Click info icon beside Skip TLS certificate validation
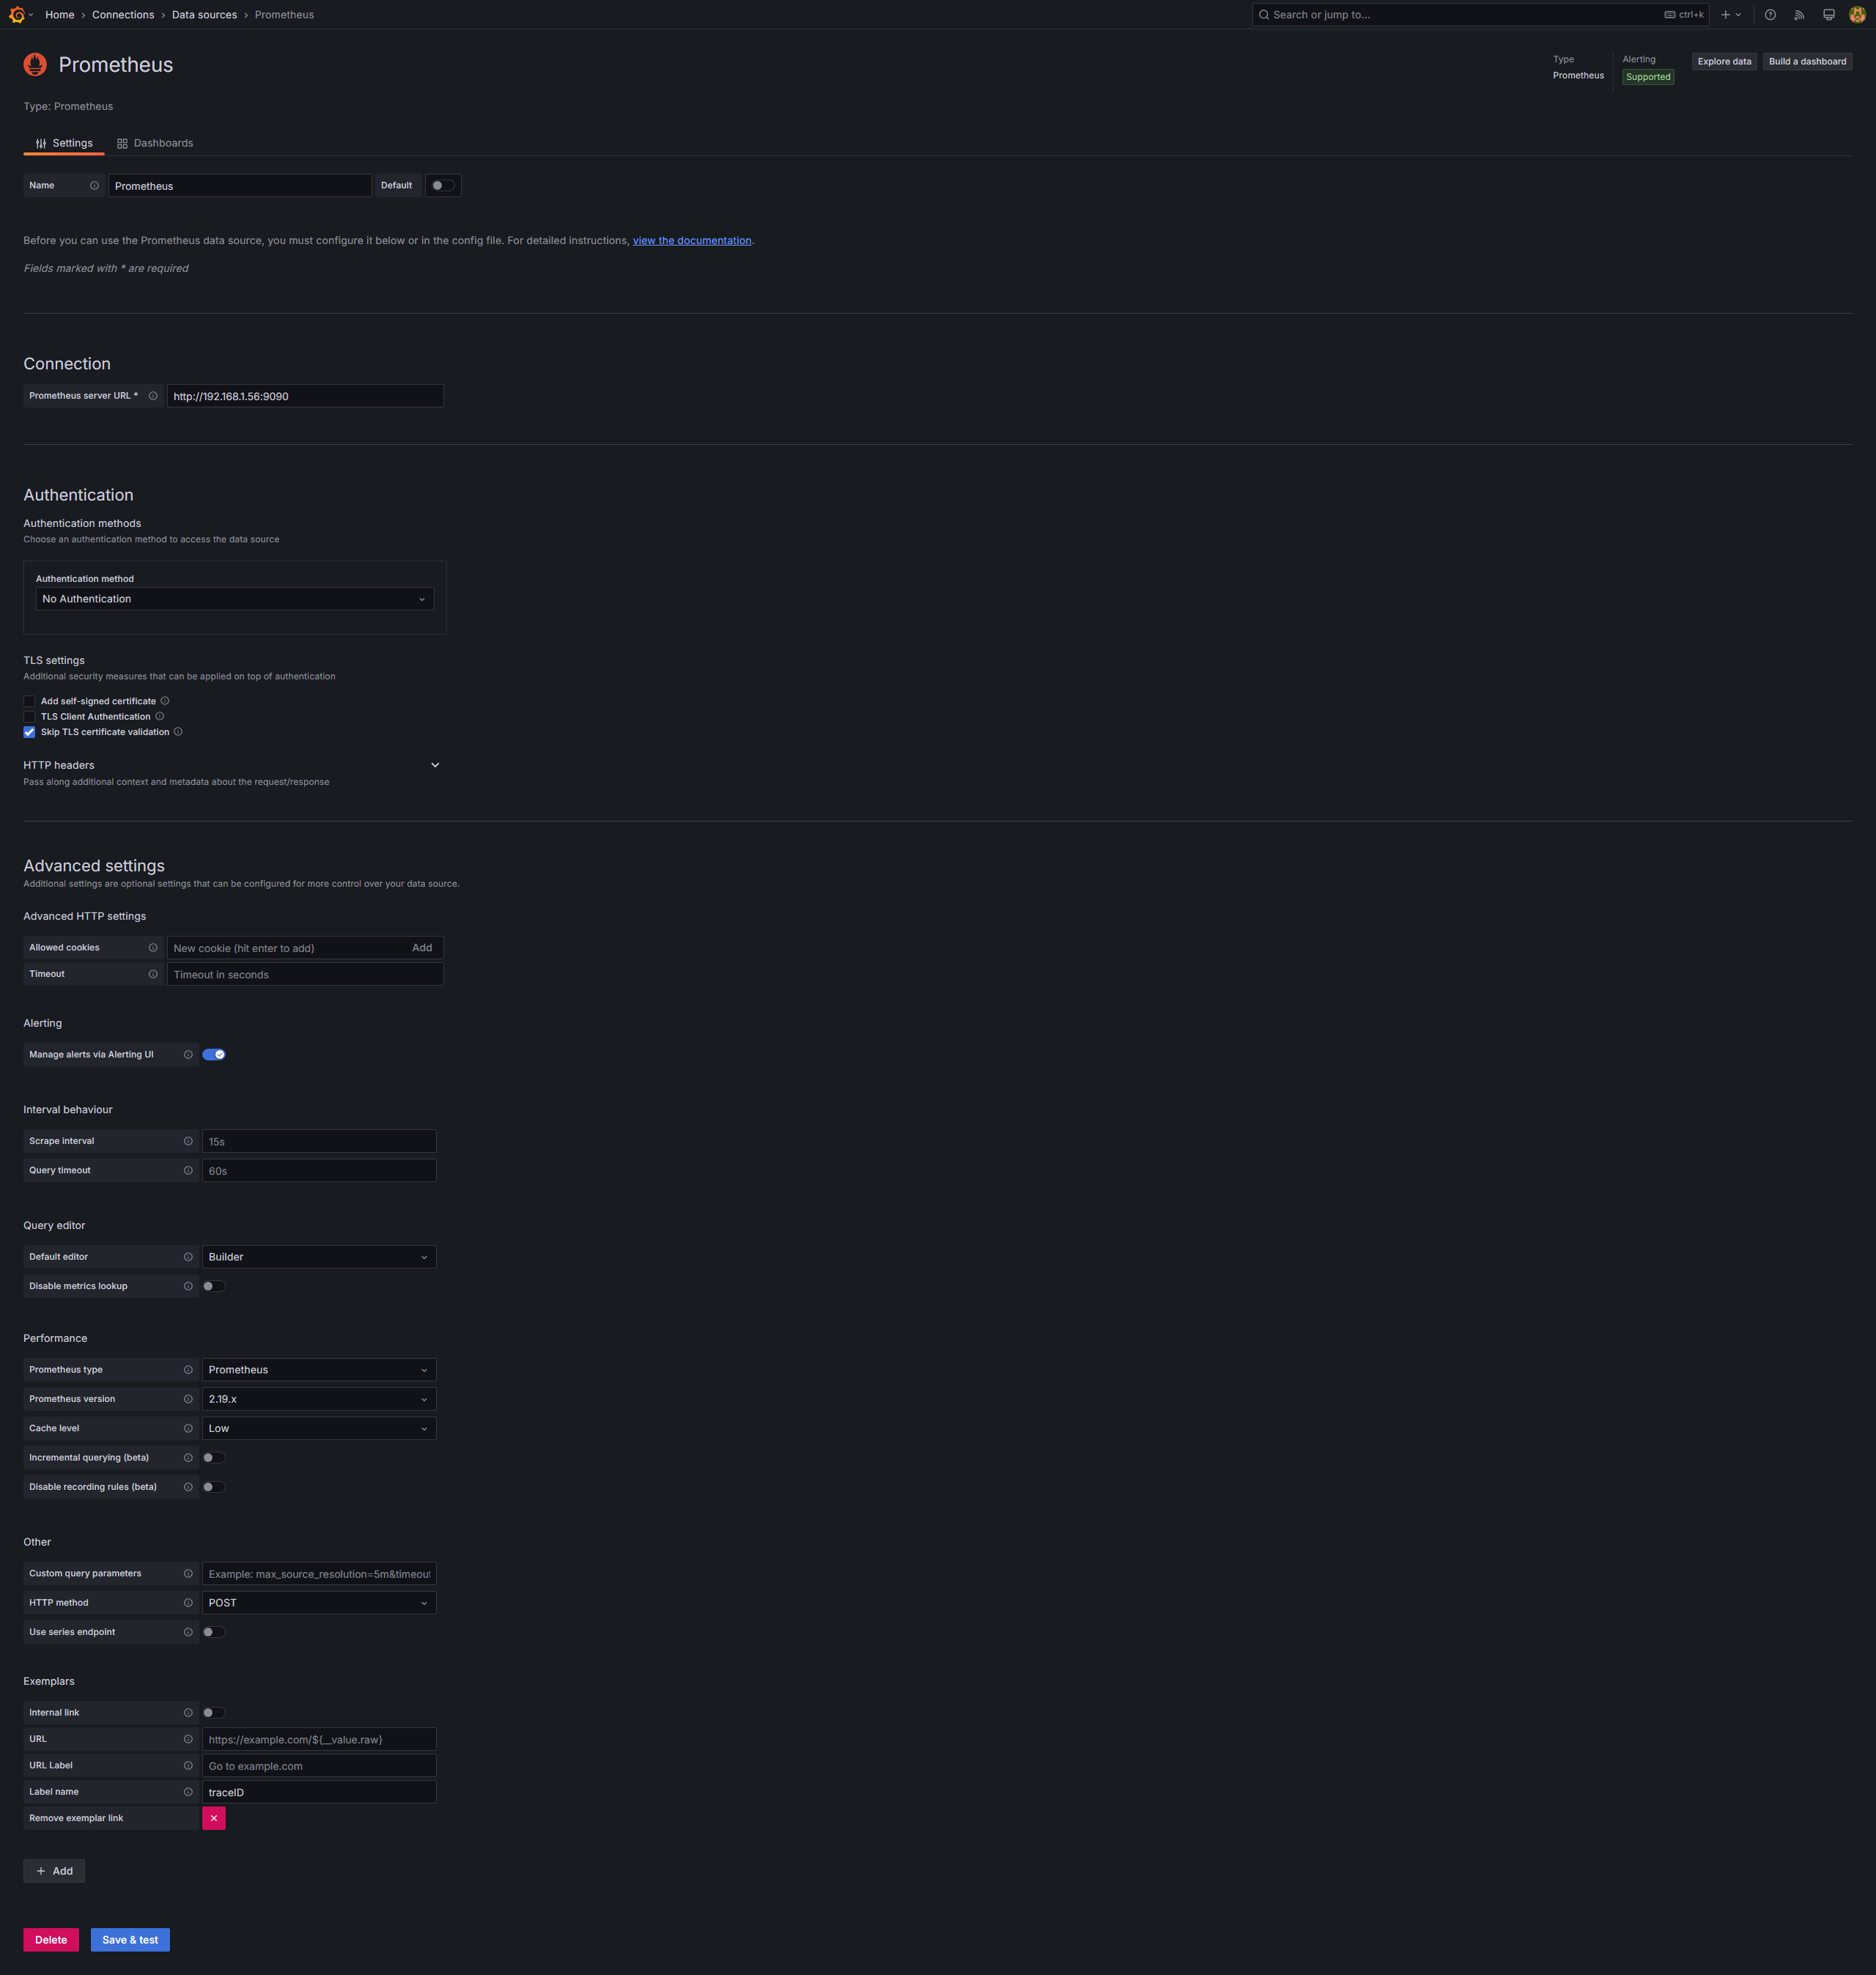 (x=178, y=732)
